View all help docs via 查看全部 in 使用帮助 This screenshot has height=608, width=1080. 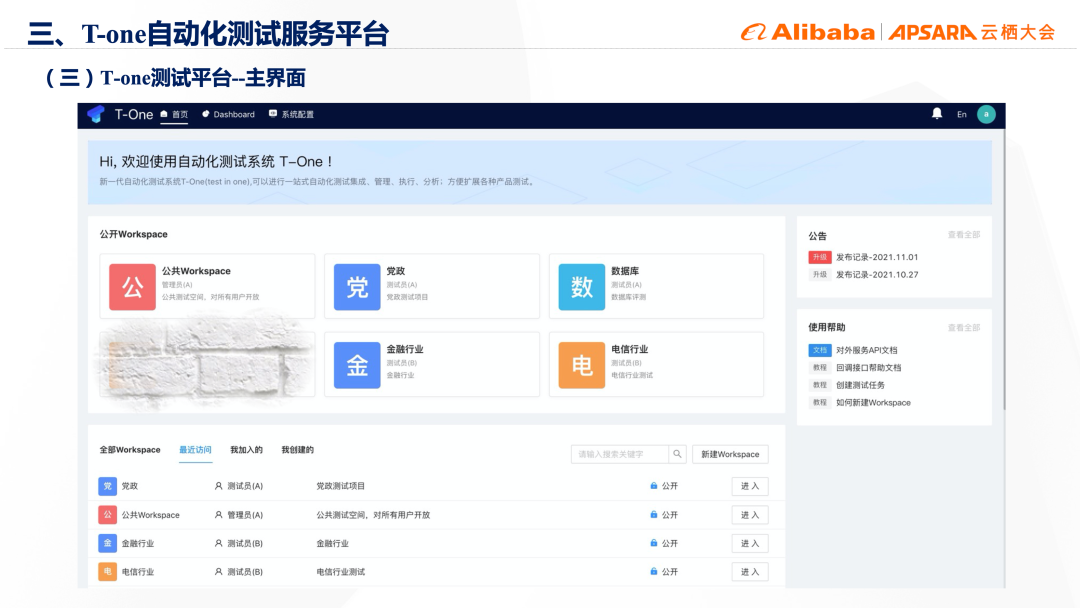pyautogui.click(x=964, y=328)
